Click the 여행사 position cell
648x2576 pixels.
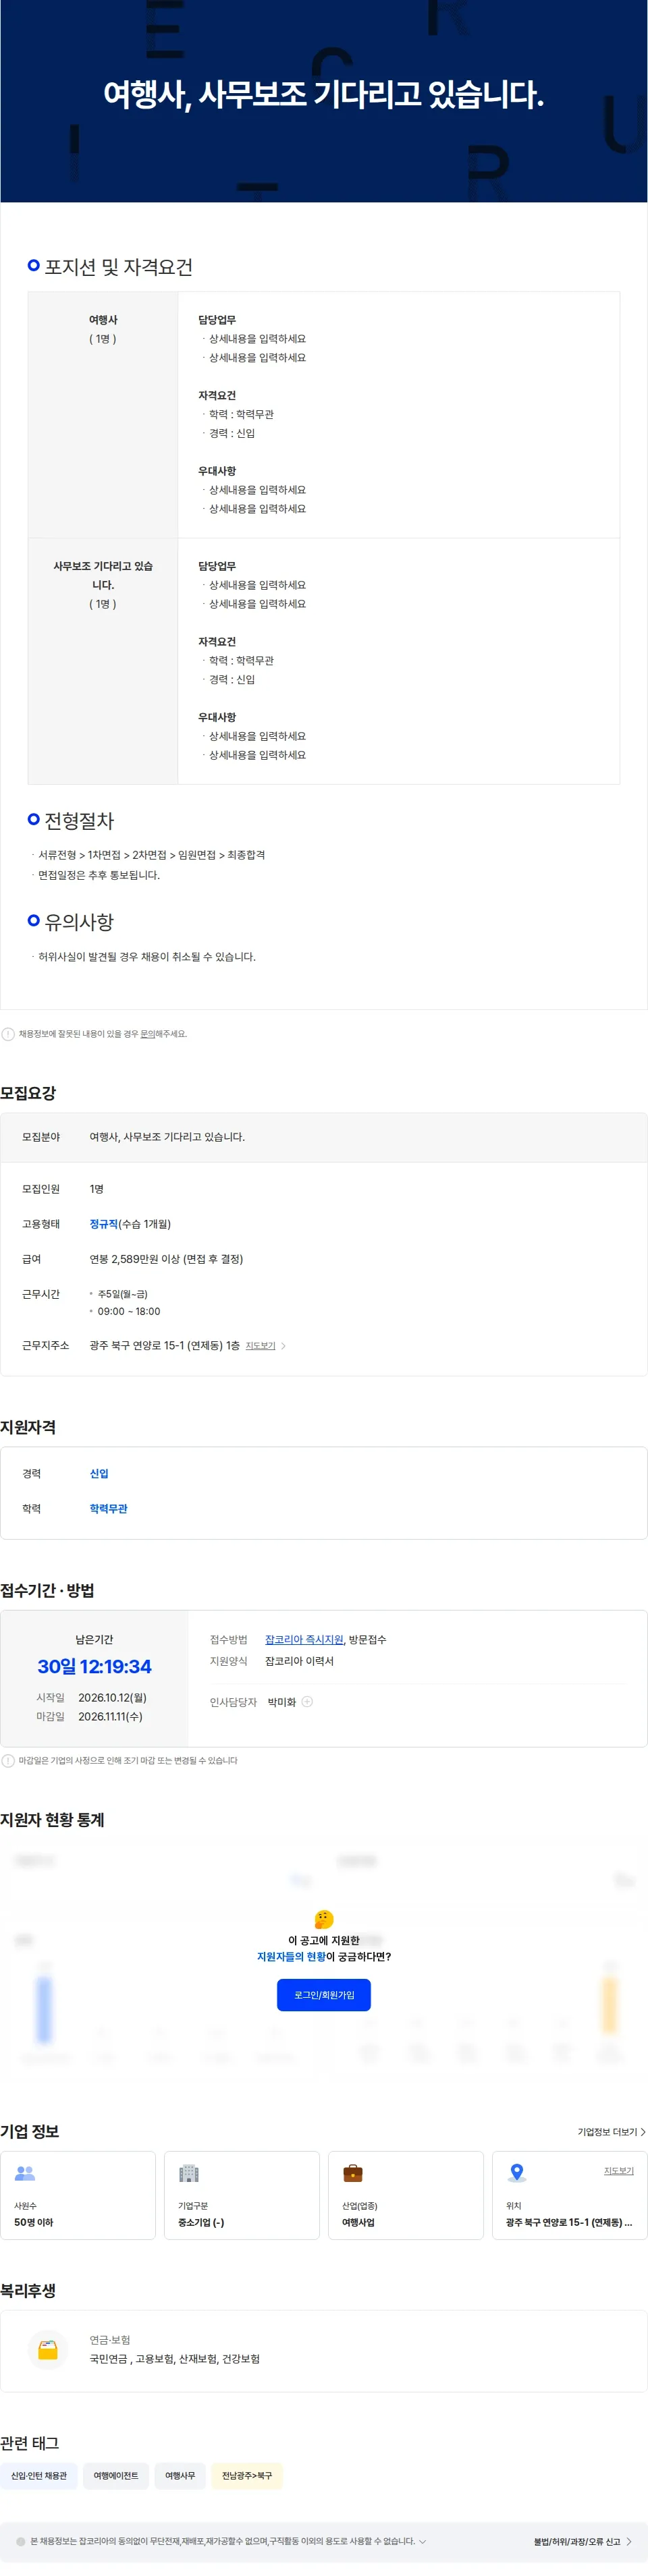tap(103, 415)
